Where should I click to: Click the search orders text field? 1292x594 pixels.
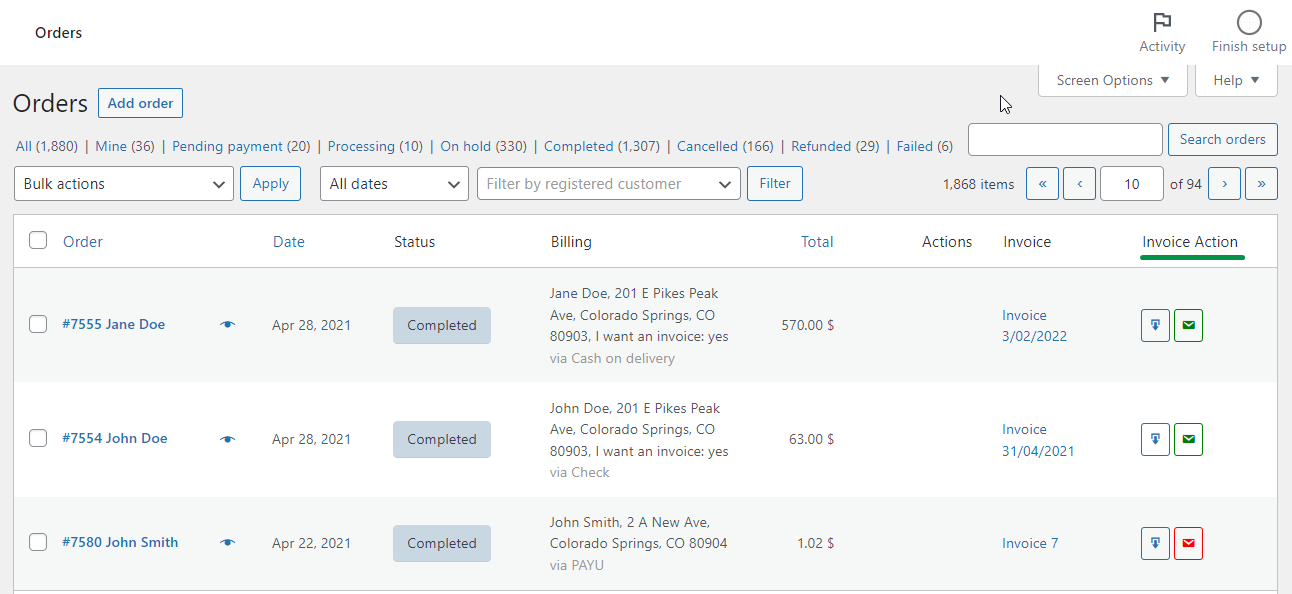pyautogui.click(x=1065, y=140)
